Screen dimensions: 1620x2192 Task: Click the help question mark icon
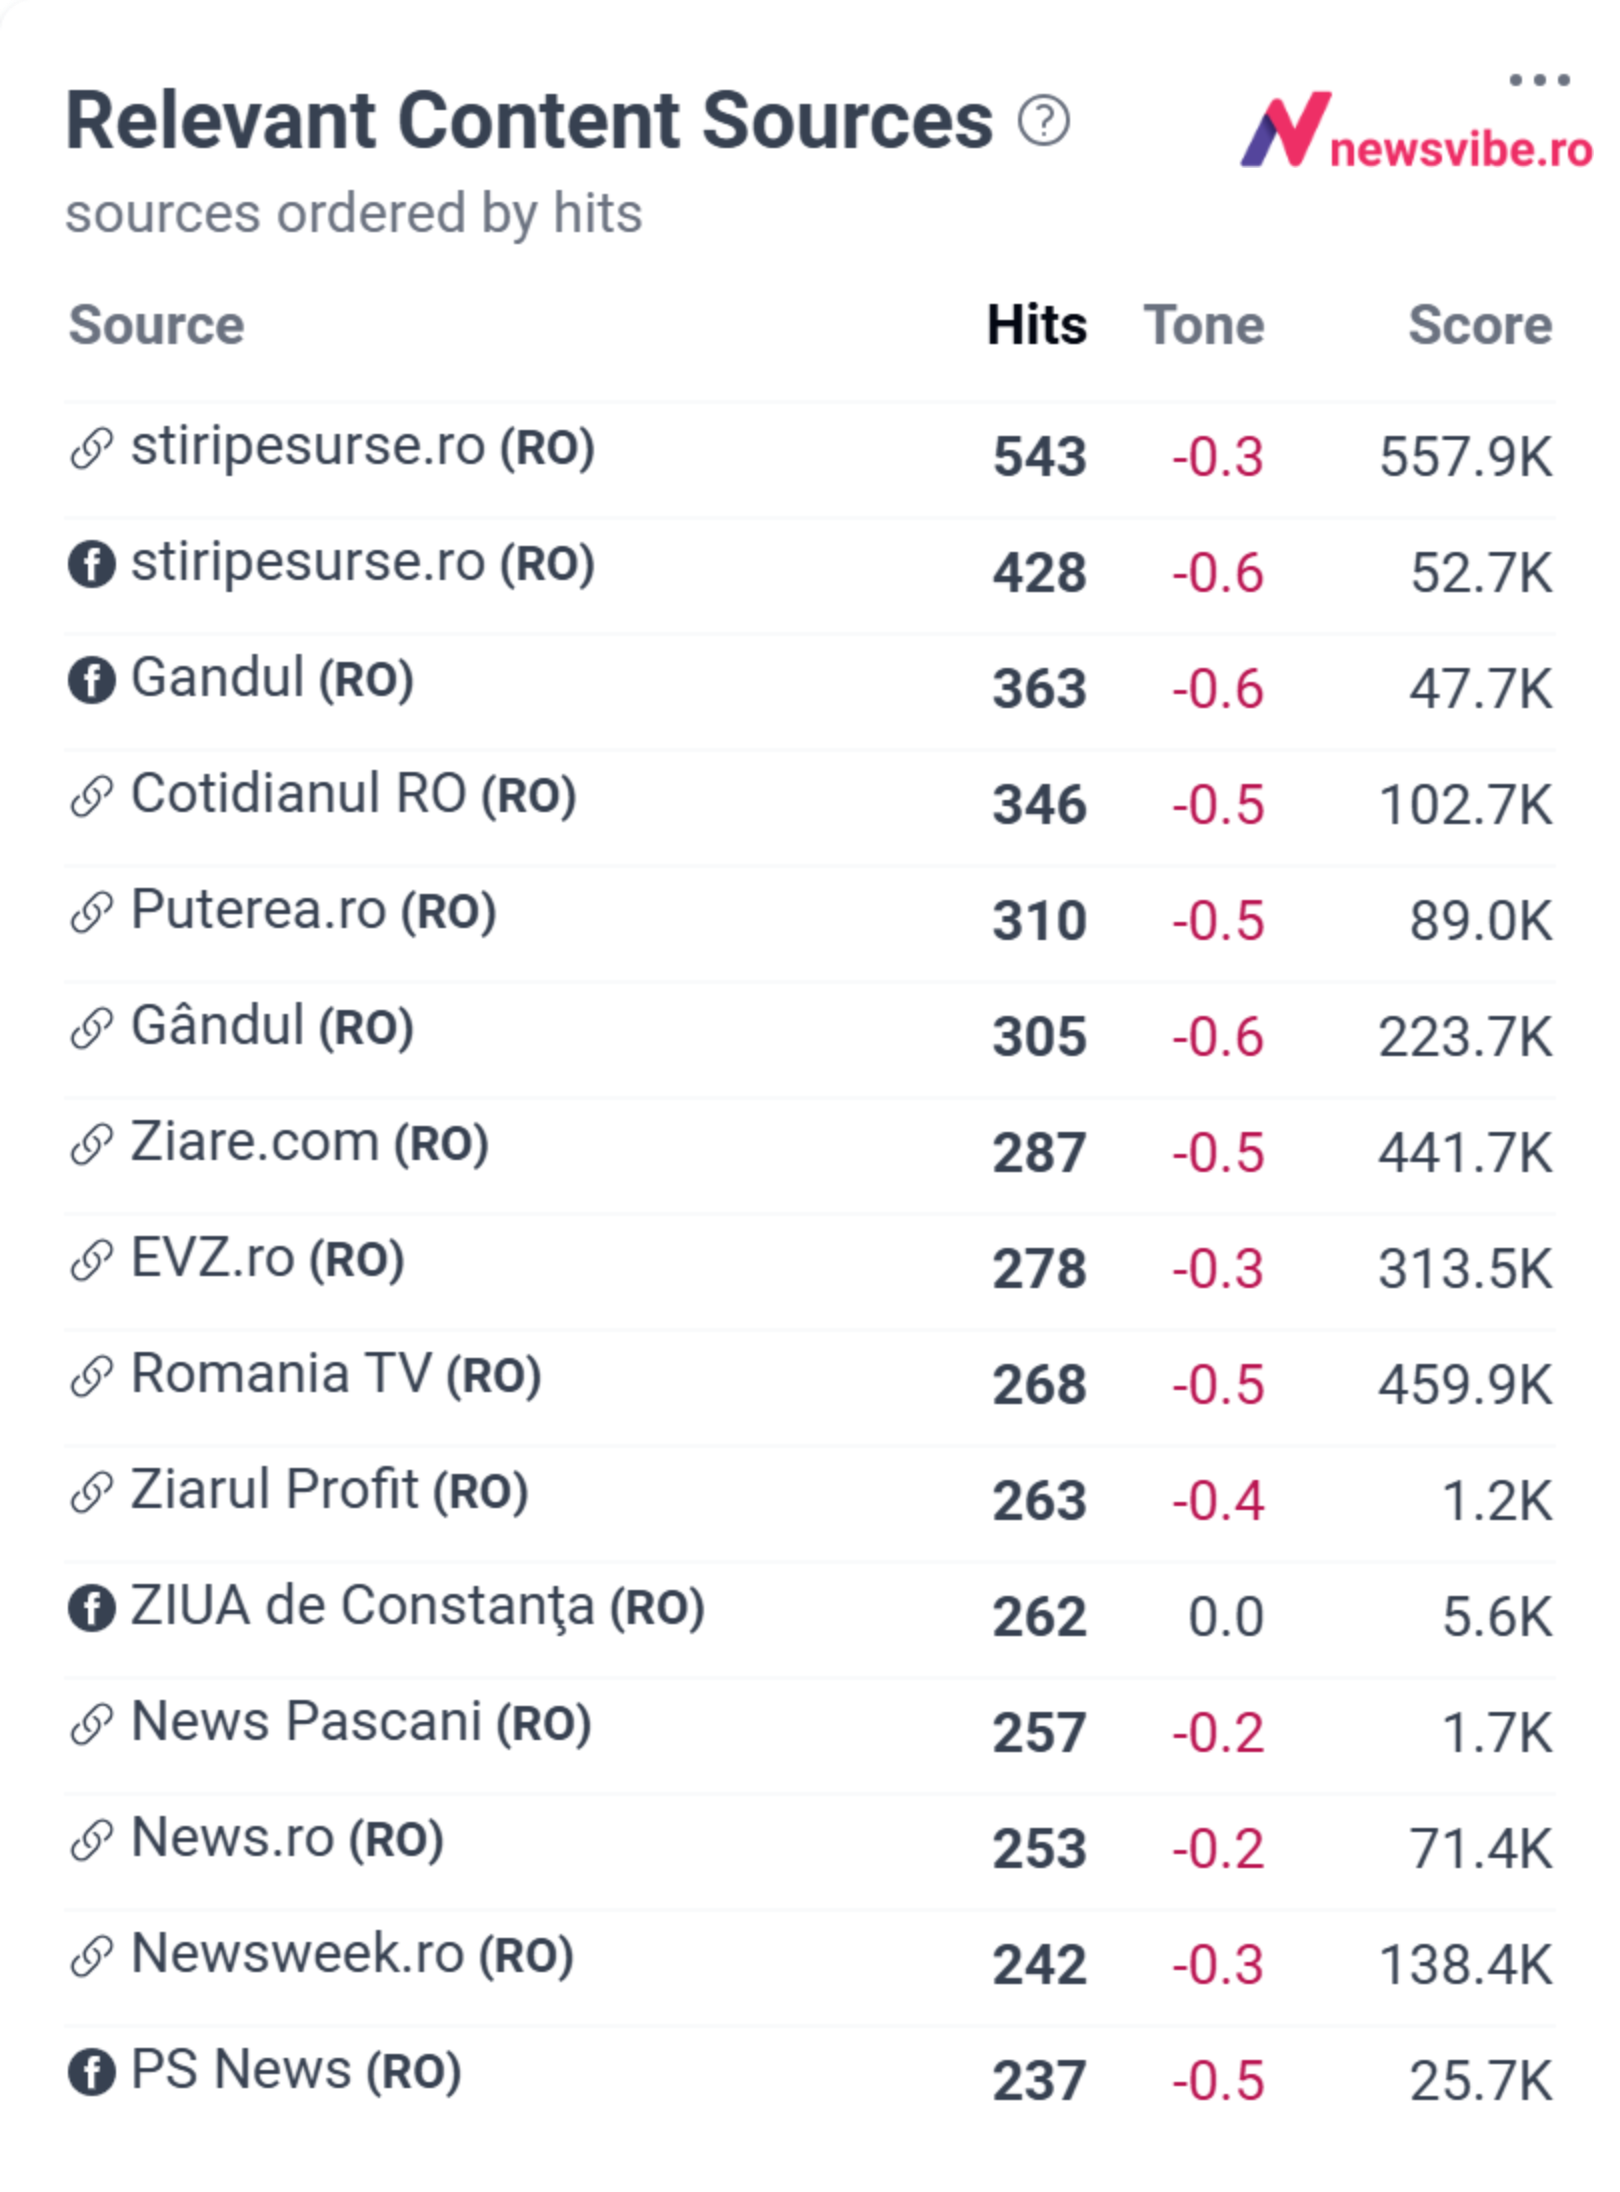pyautogui.click(x=1043, y=122)
